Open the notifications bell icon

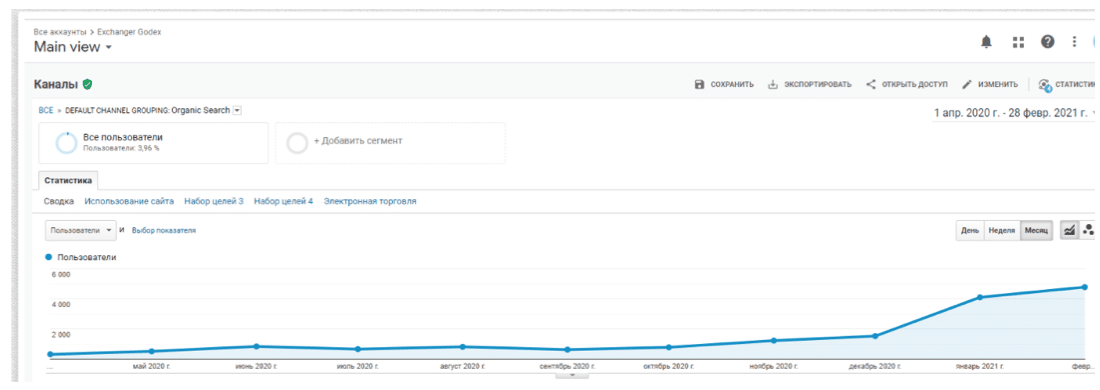tap(986, 42)
